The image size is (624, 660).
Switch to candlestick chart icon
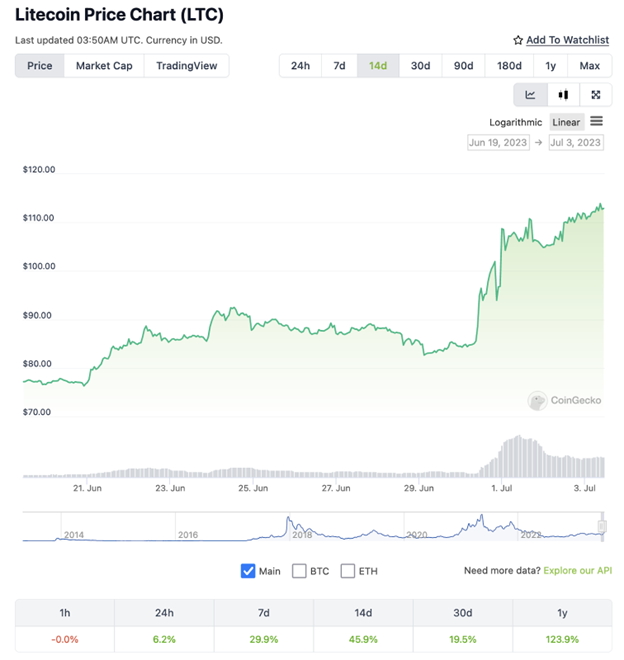coord(563,95)
